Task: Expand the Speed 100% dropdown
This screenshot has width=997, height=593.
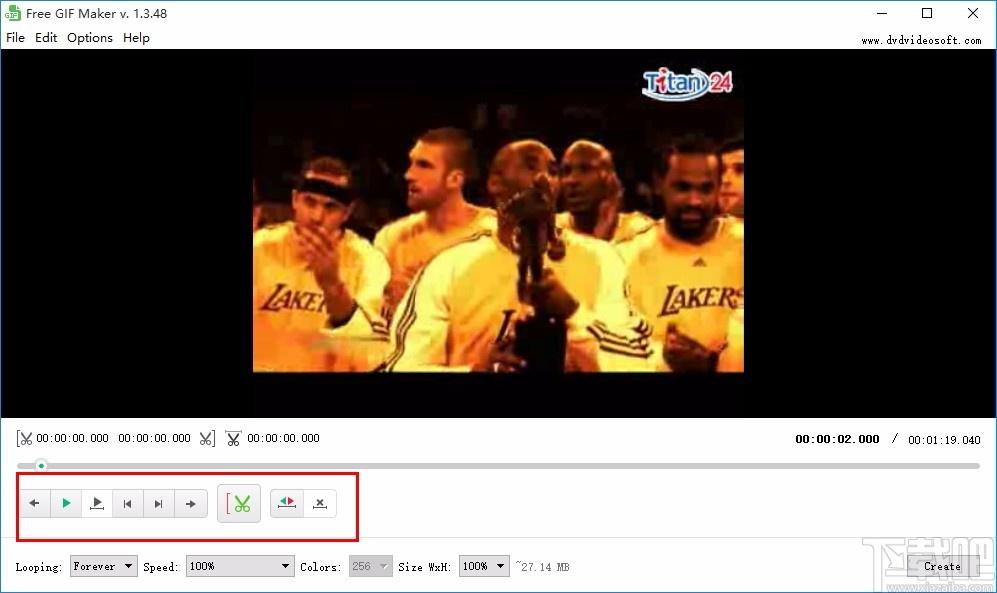Action: point(240,566)
